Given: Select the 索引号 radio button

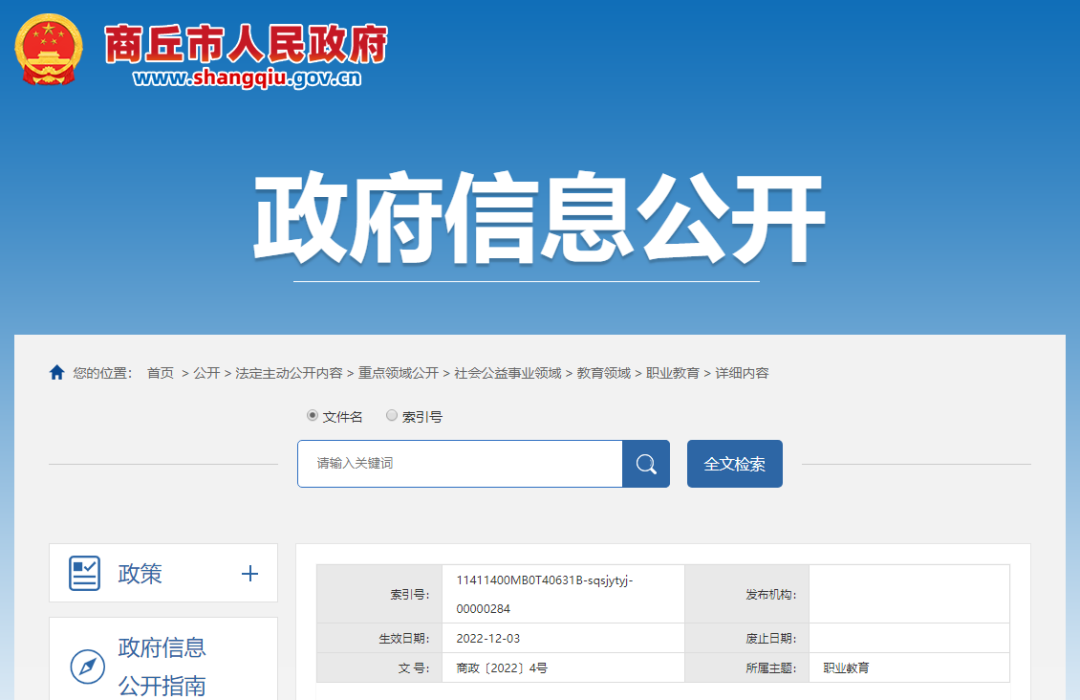Looking at the screenshot, I should [x=392, y=415].
